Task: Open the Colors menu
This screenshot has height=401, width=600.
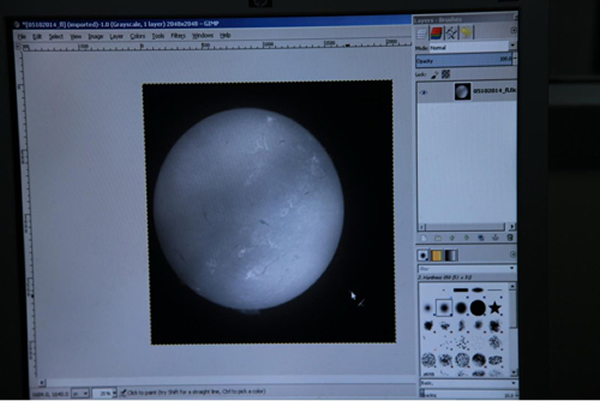Action: [x=137, y=35]
